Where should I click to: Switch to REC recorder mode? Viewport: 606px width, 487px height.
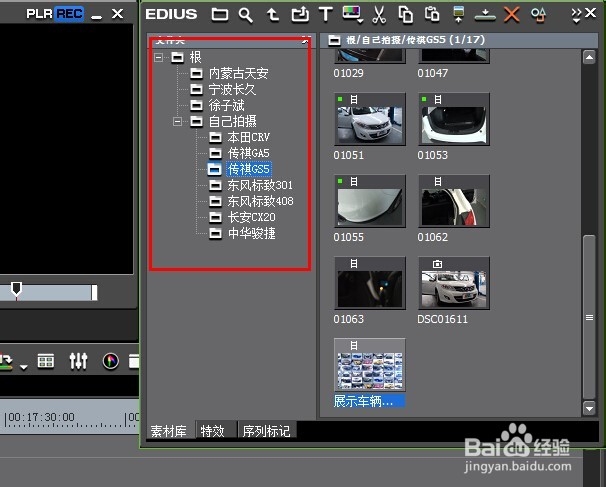[x=69, y=14]
